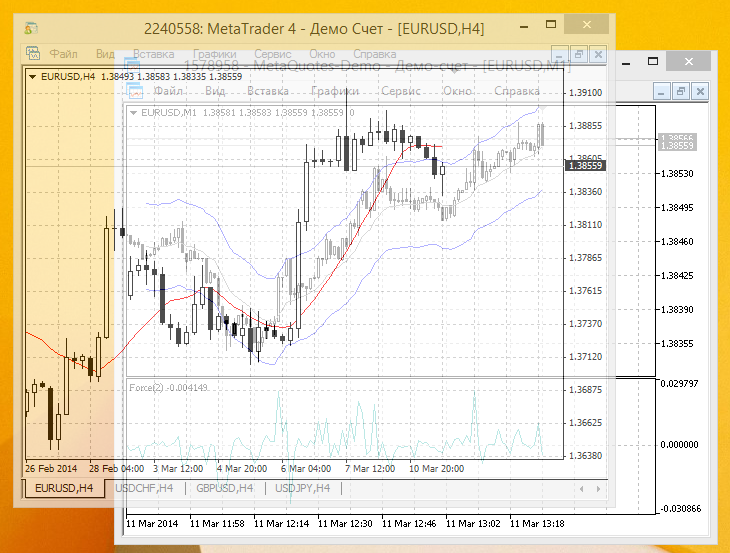The height and width of the screenshot is (553, 730).
Task: Open Файл menu in MetaQuotes-Demo window
Action: tap(168, 91)
